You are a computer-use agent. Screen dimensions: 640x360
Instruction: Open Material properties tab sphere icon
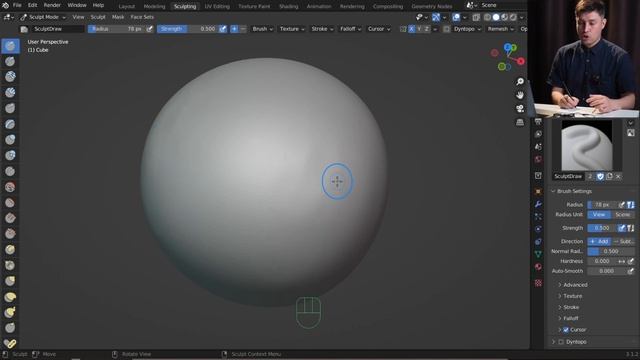(x=538, y=267)
